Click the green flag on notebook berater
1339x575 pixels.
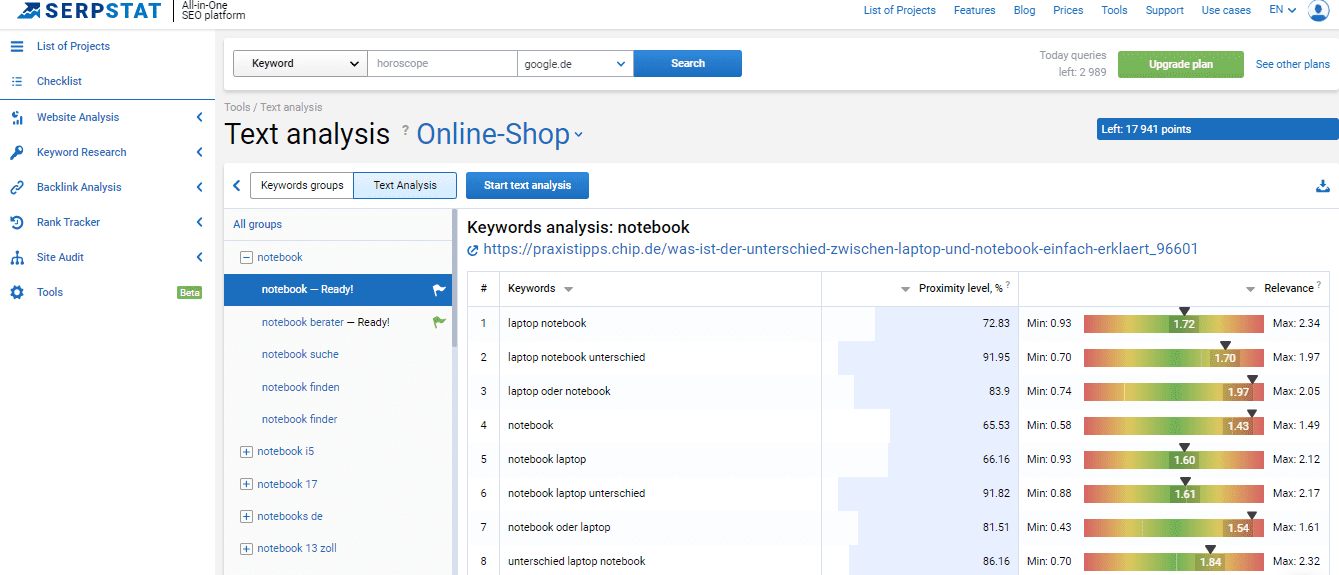coord(439,322)
